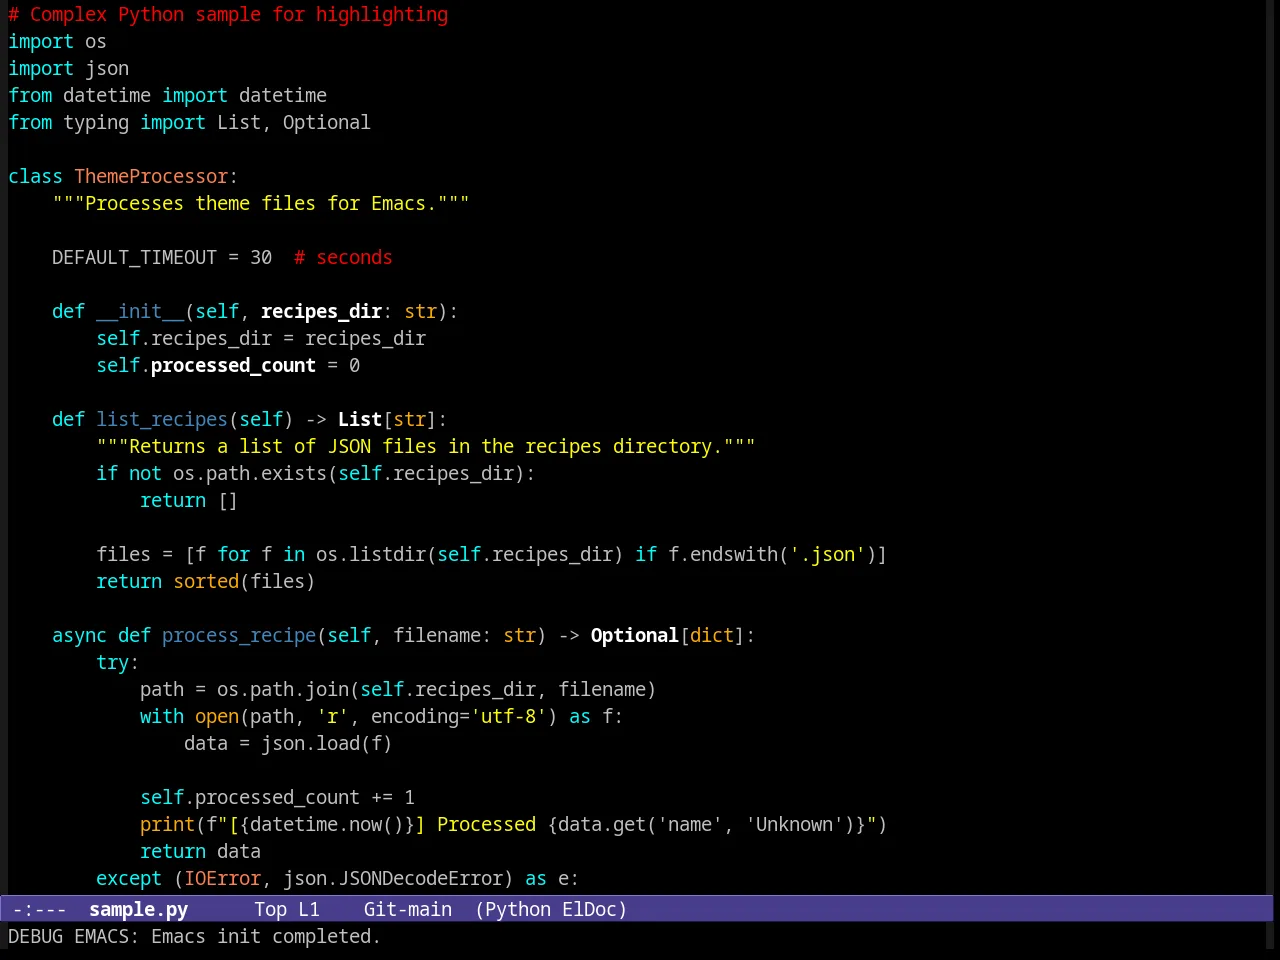This screenshot has width=1280, height=960.
Task: Click the '.json' string literal
Action: (x=829, y=554)
